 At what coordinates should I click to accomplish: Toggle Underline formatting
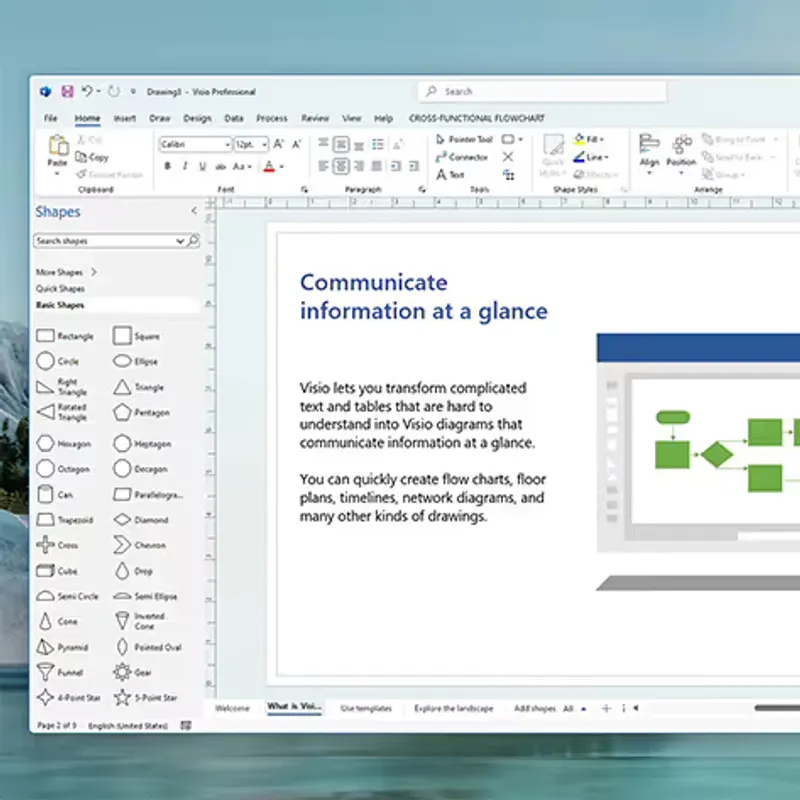click(x=203, y=166)
